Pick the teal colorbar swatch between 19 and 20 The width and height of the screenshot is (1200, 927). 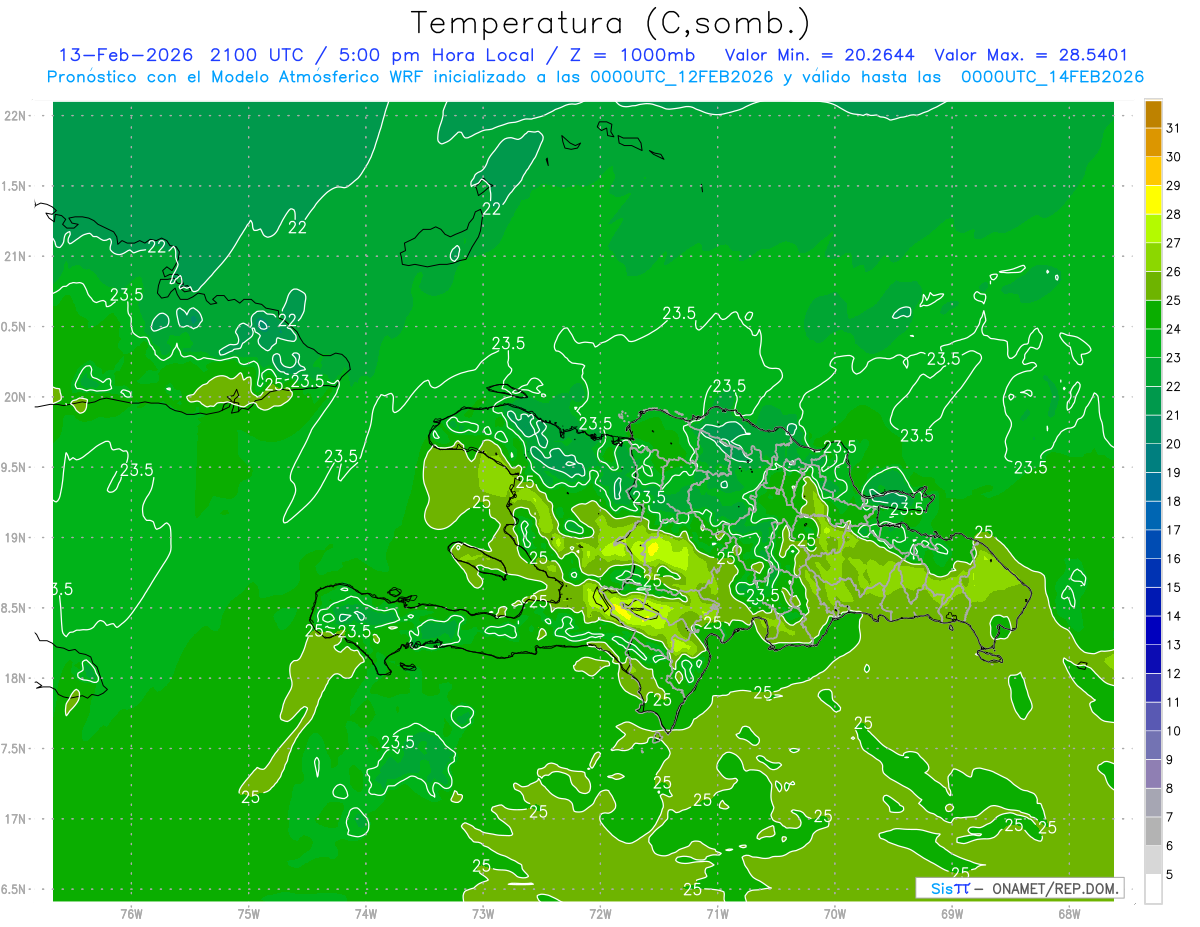click(x=1153, y=459)
